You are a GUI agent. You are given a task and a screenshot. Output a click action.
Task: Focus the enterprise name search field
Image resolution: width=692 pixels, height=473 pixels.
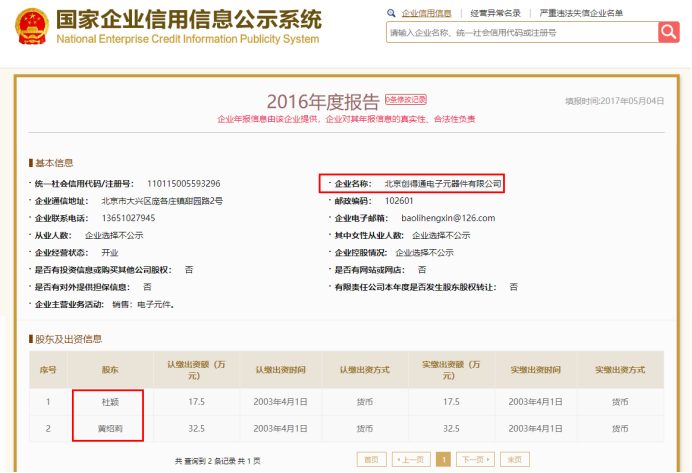tap(522, 33)
